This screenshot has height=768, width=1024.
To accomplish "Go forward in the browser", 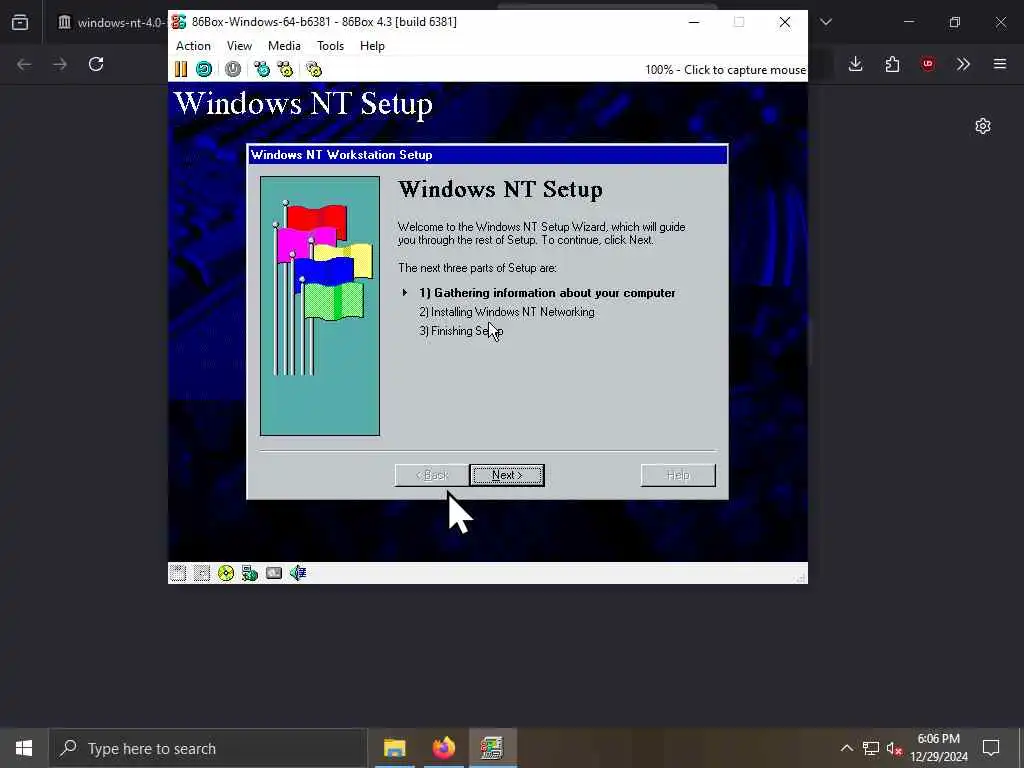I will click(x=60, y=64).
